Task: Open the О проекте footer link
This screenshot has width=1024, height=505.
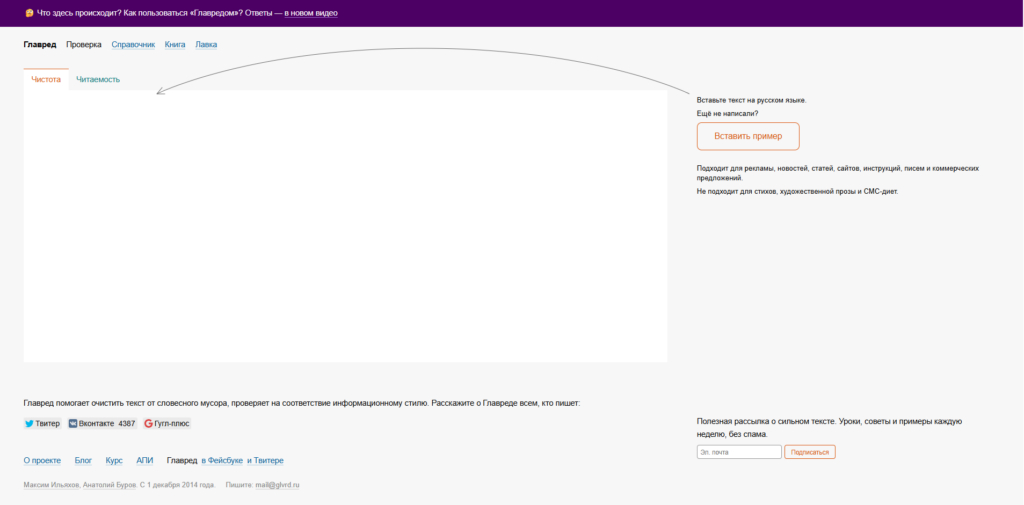Action: tap(42, 461)
